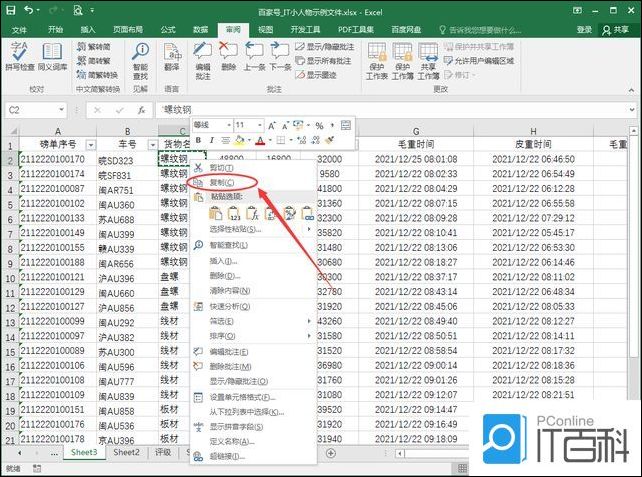This screenshot has height=477, width=642.
Task: Open the borders dropdown arrow in mini toolbar
Action: (x=291, y=140)
